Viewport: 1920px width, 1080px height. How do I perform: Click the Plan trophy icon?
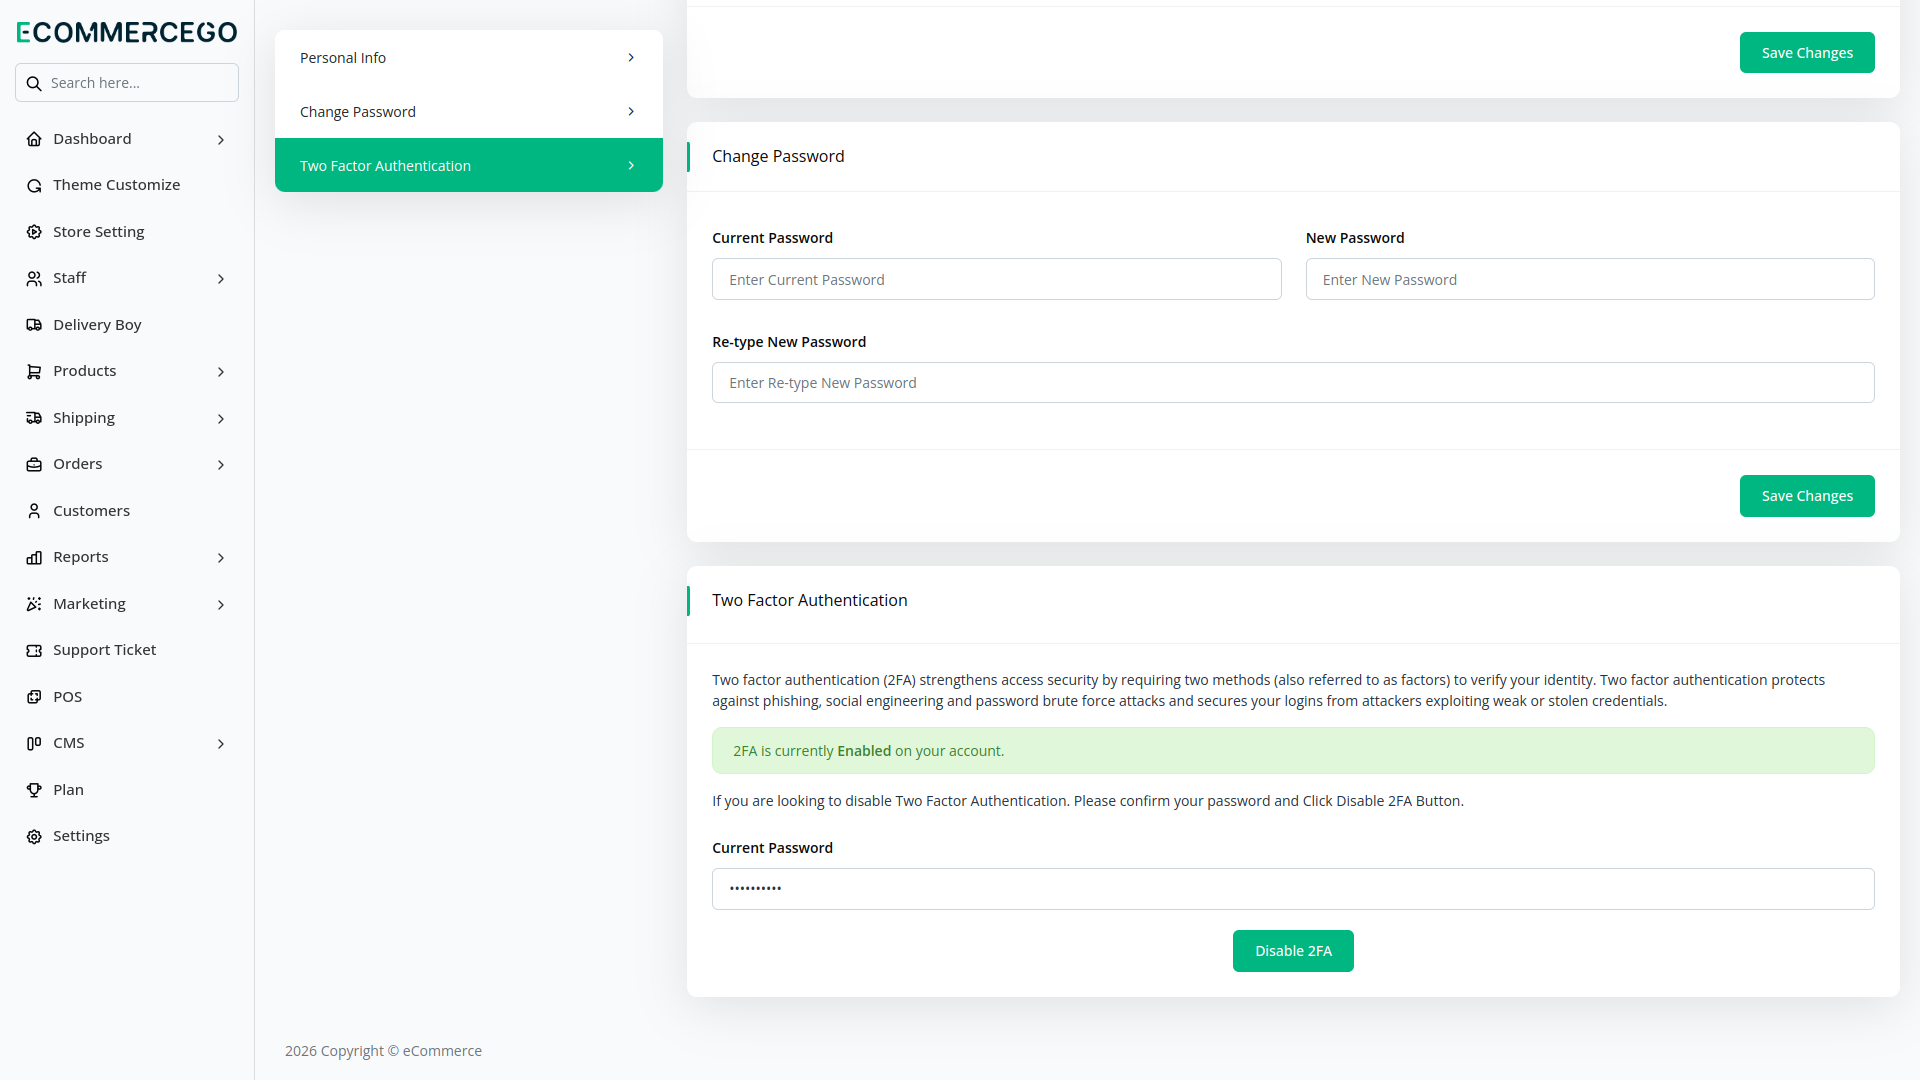(x=34, y=790)
